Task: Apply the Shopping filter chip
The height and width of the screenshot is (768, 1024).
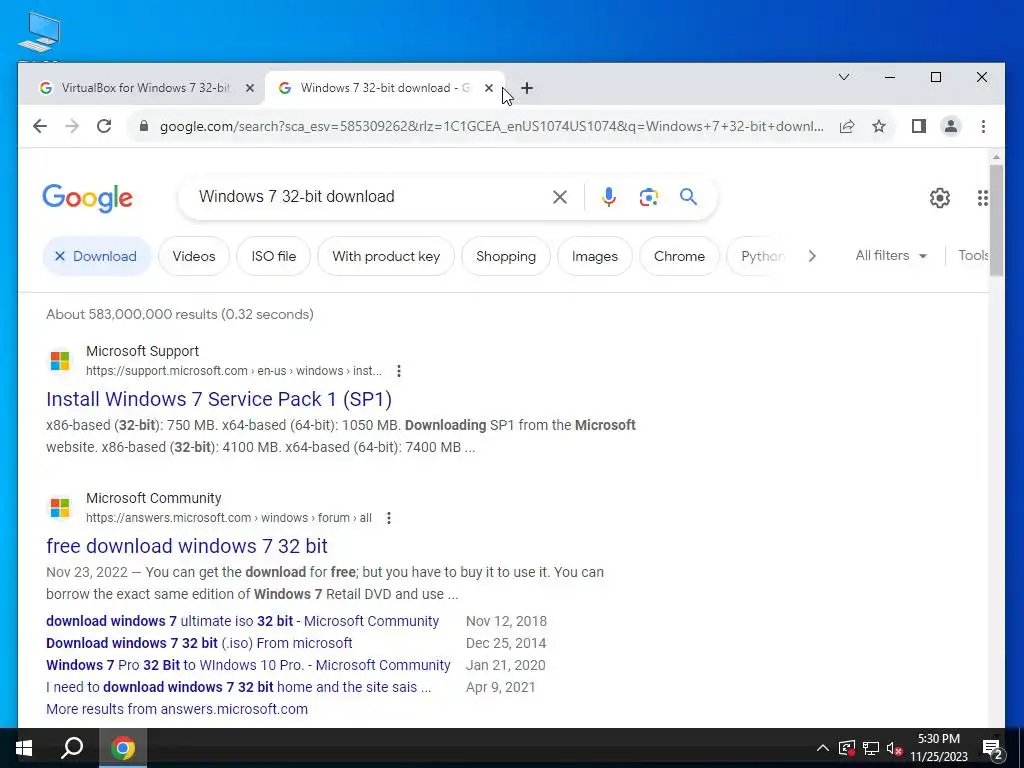Action: 506,256
